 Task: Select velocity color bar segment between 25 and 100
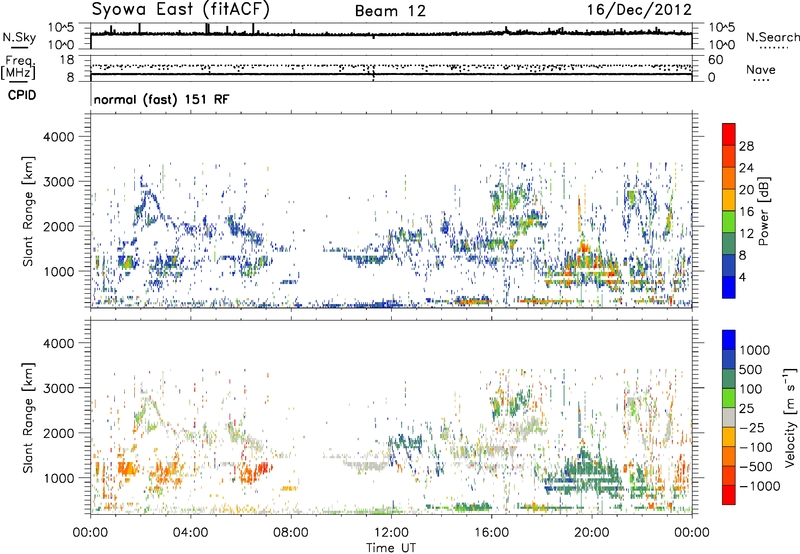coord(729,398)
